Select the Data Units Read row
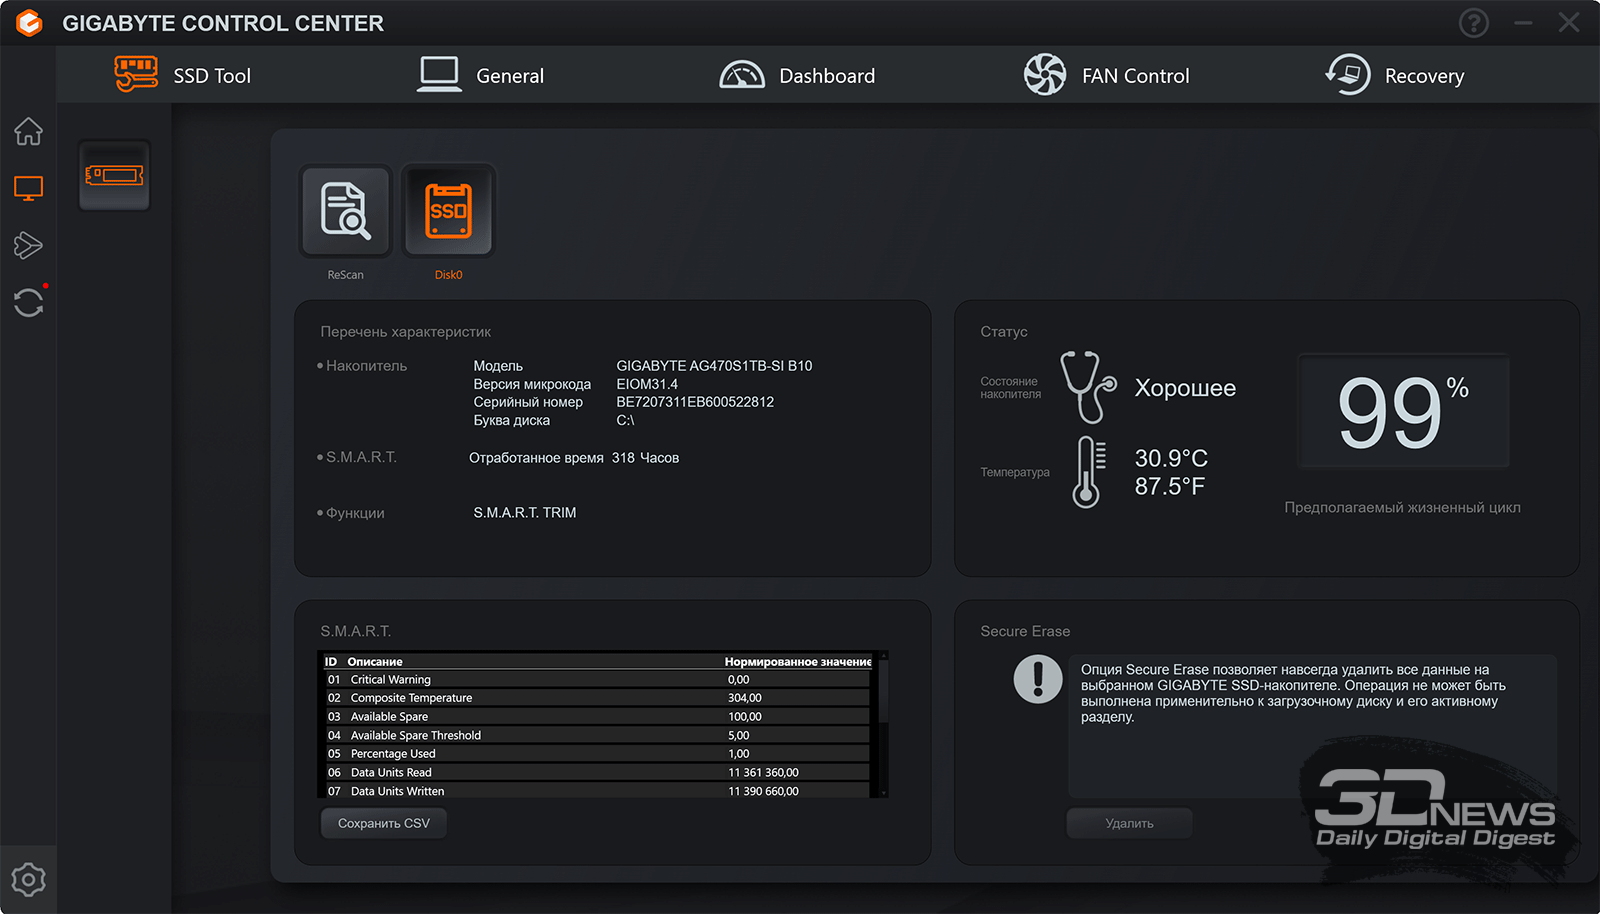Image resolution: width=1600 pixels, height=914 pixels. coord(596,772)
